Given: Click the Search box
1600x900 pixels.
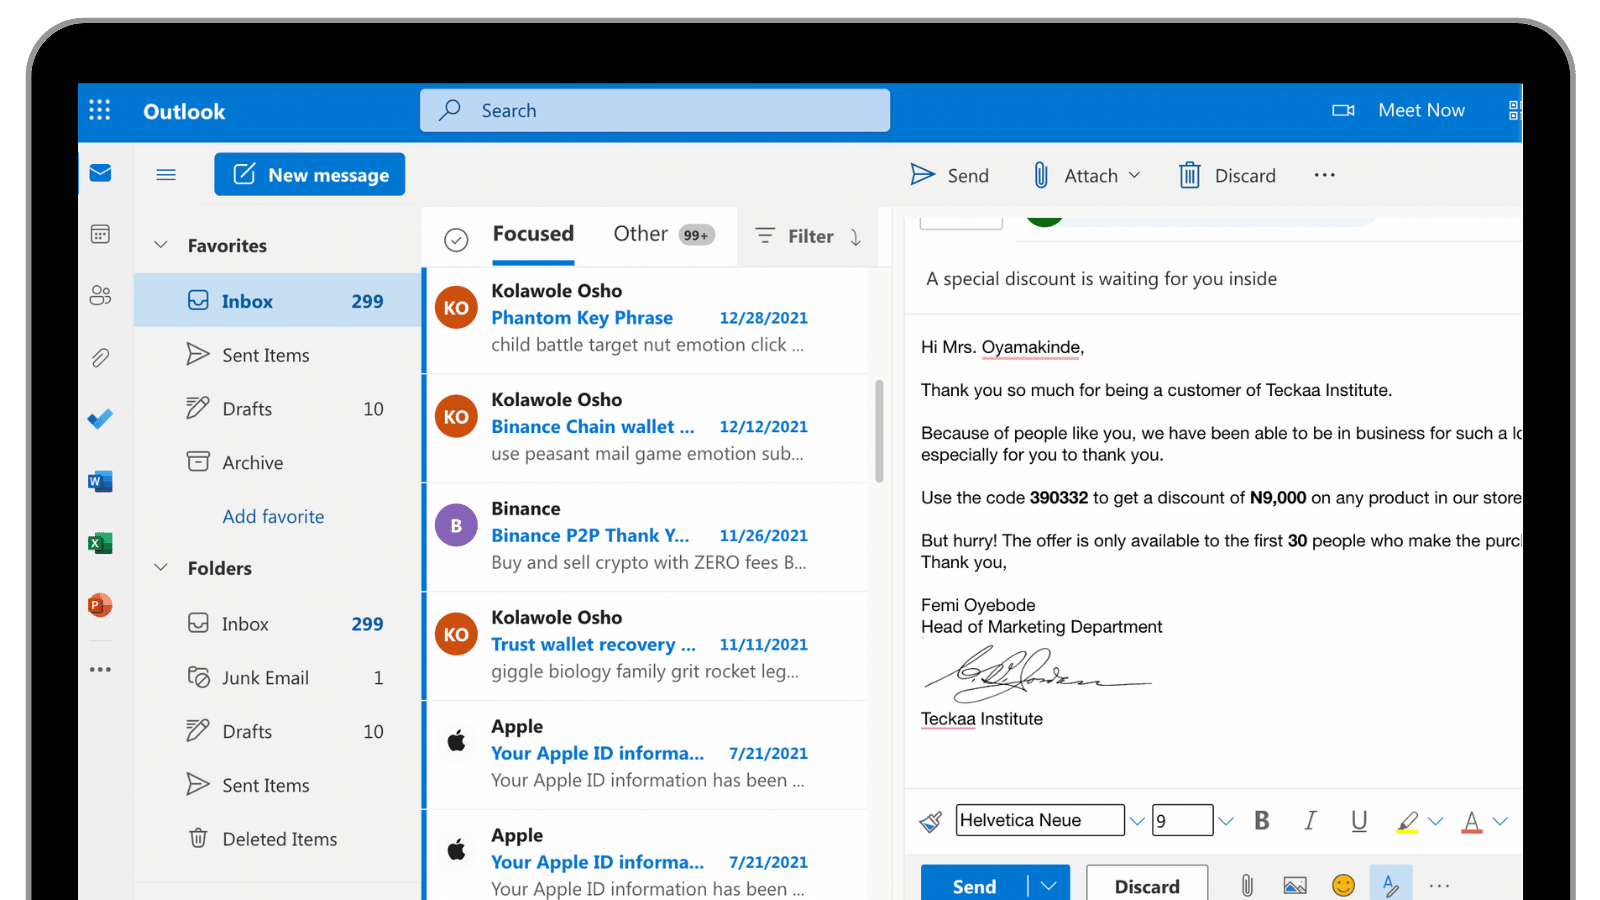Looking at the screenshot, I should tap(655, 110).
